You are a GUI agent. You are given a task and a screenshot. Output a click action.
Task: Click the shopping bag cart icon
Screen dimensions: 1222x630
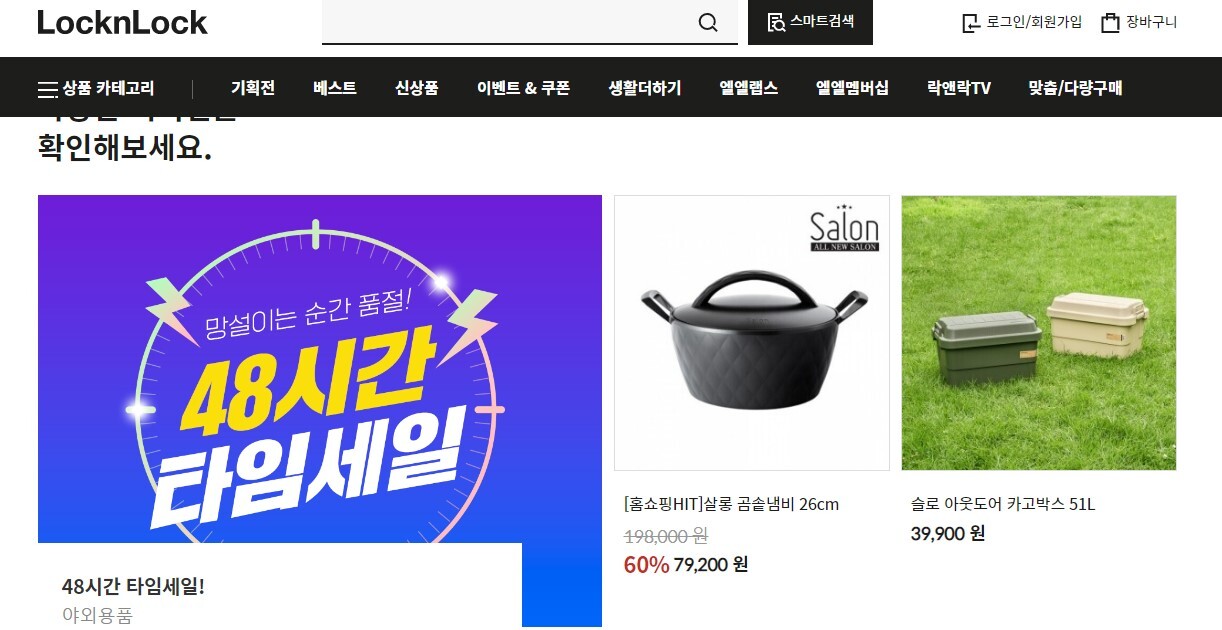tap(1110, 23)
